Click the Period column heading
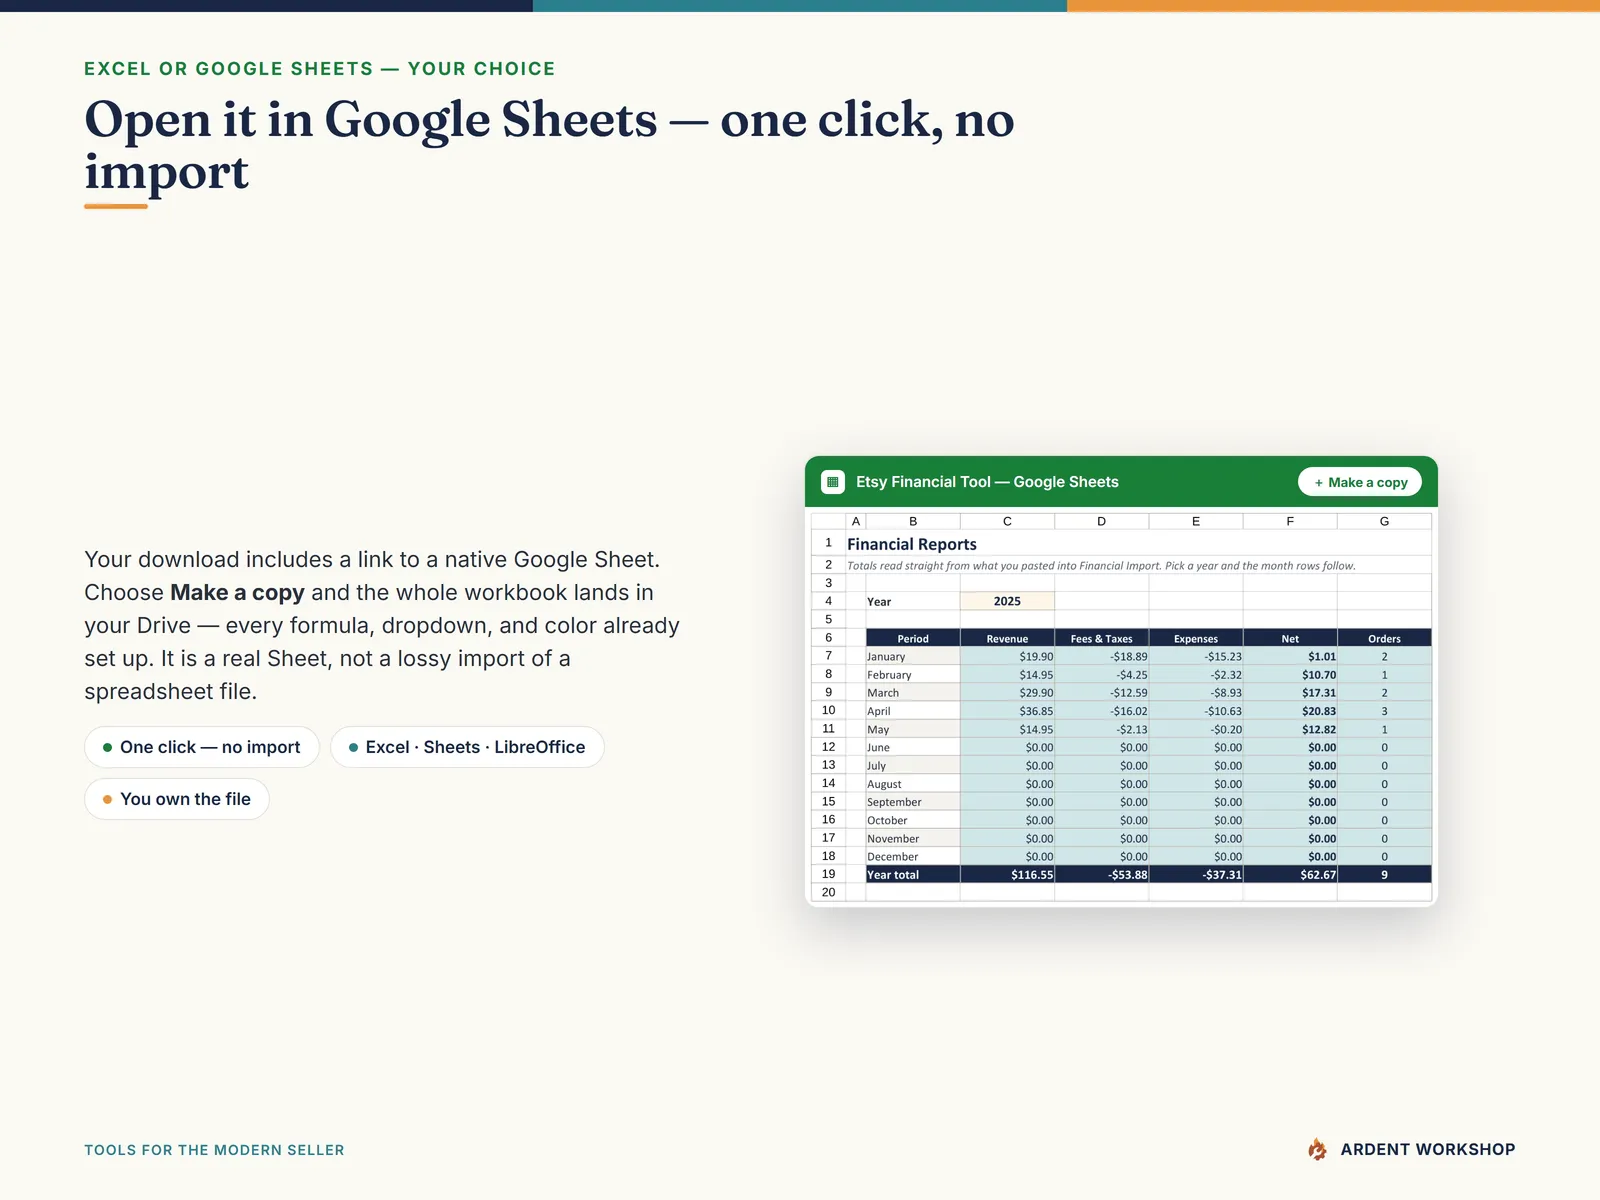The image size is (1600, 1200). coord(913,638)
